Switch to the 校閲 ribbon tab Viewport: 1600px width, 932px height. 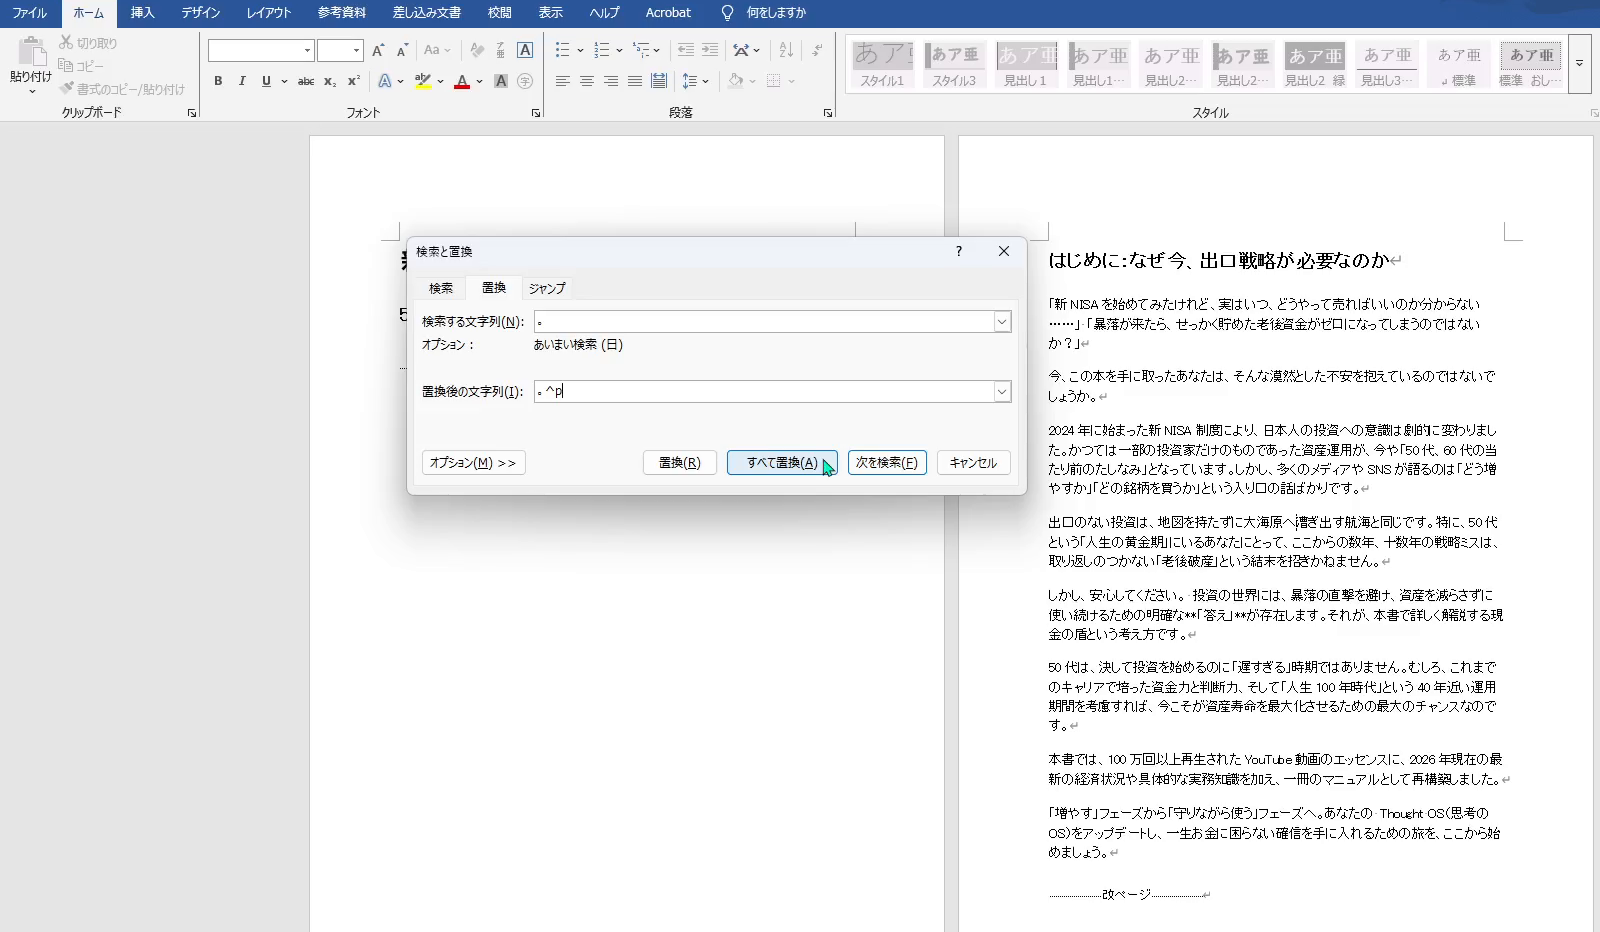pyautogui.click(x=500, y=13)
